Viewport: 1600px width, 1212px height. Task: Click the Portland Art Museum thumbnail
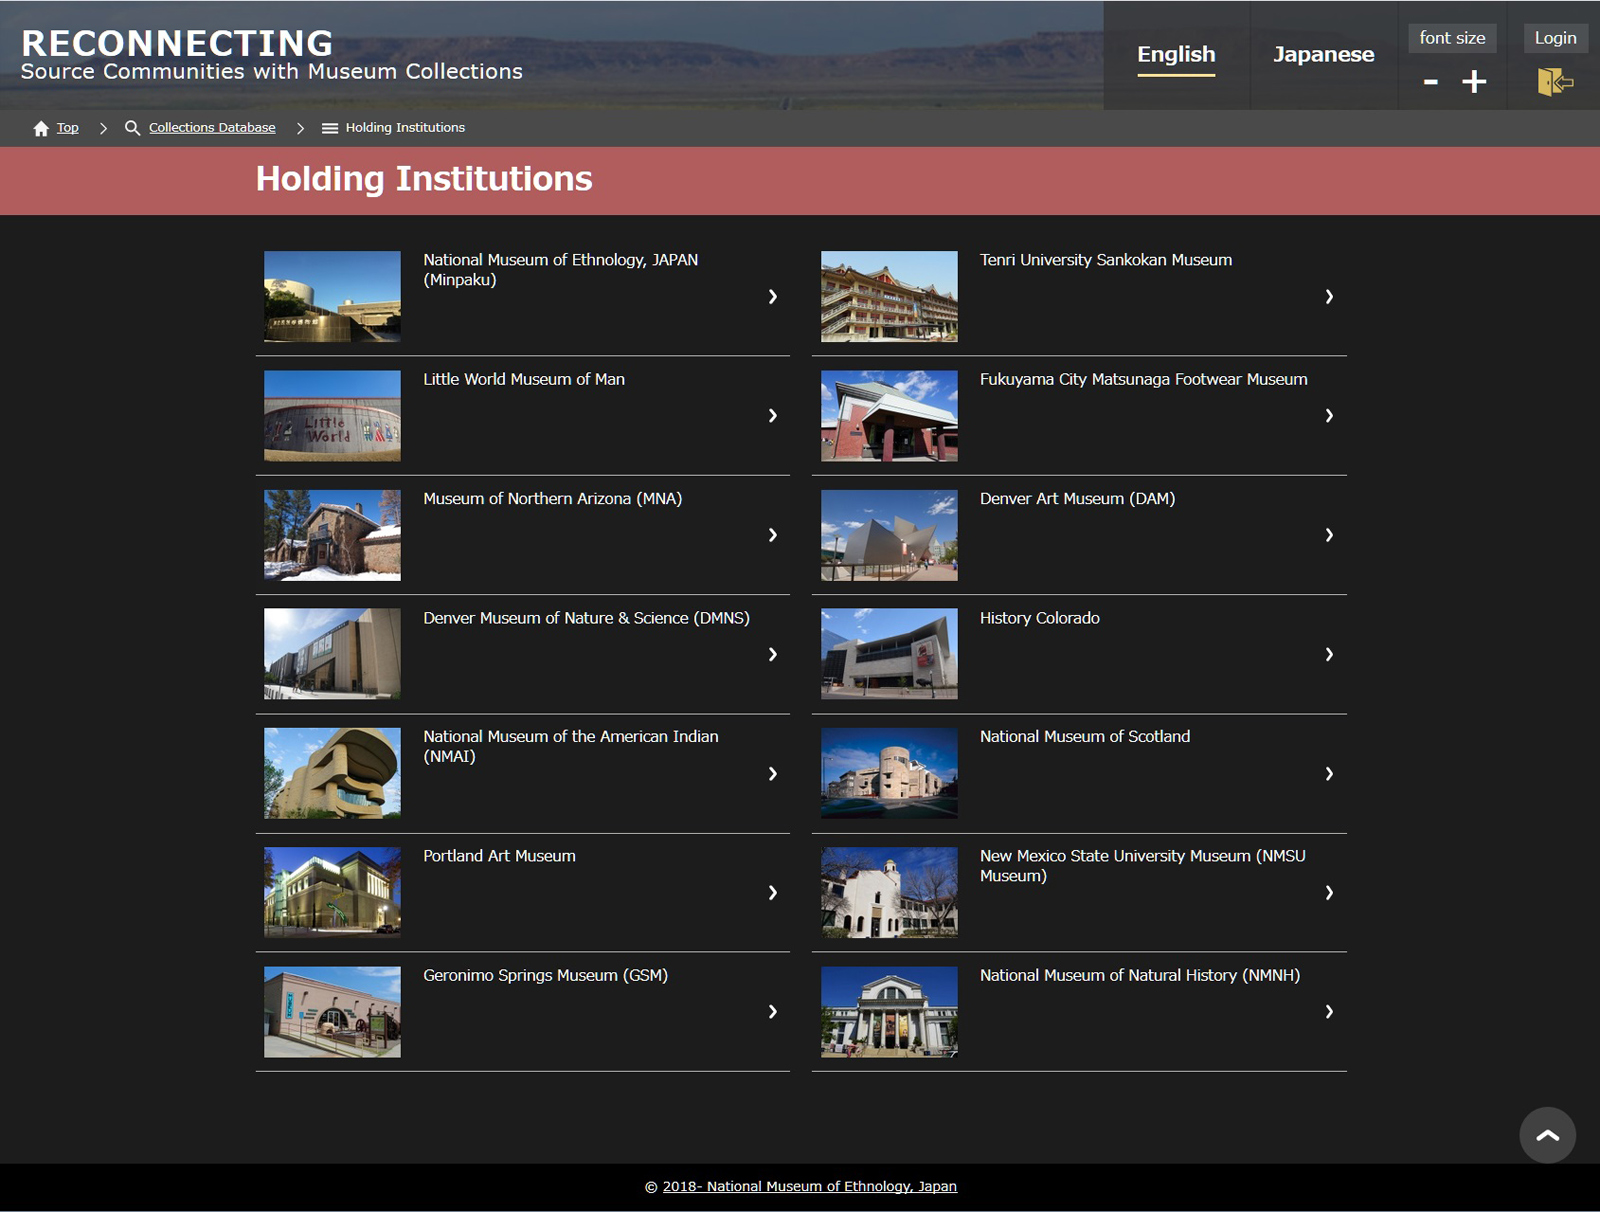[x=332, y=893]
